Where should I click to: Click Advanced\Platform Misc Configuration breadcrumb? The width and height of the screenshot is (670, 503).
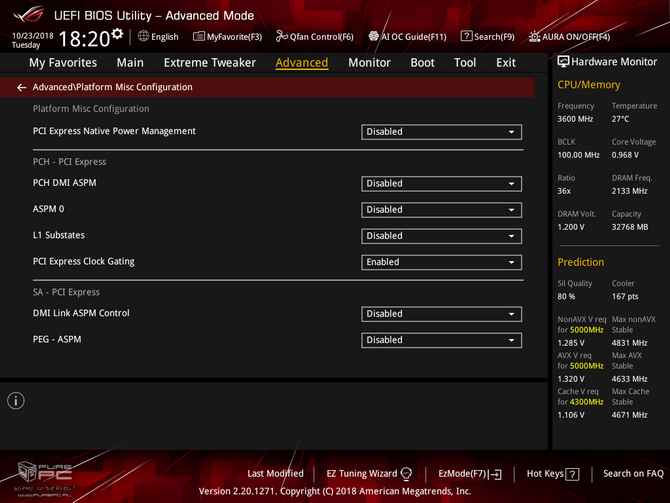(x=112, y=87)
